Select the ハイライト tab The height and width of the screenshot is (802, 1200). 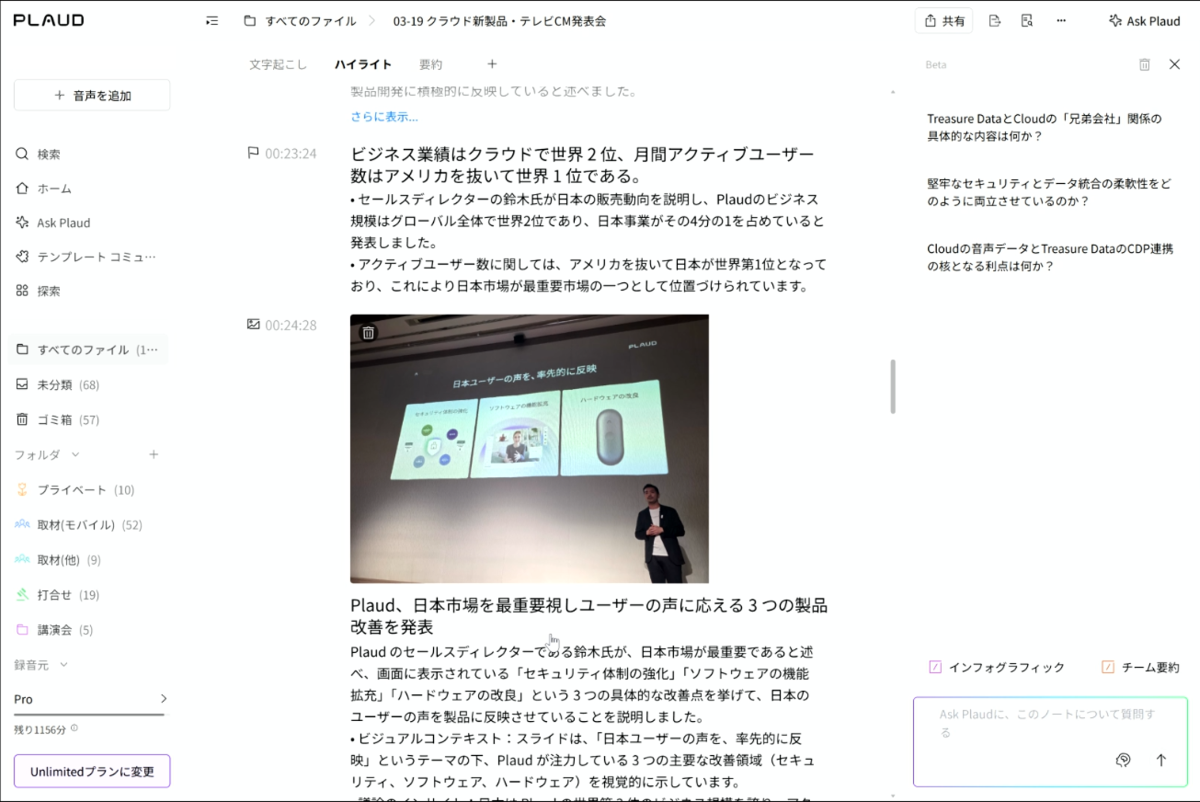(363, 64)
